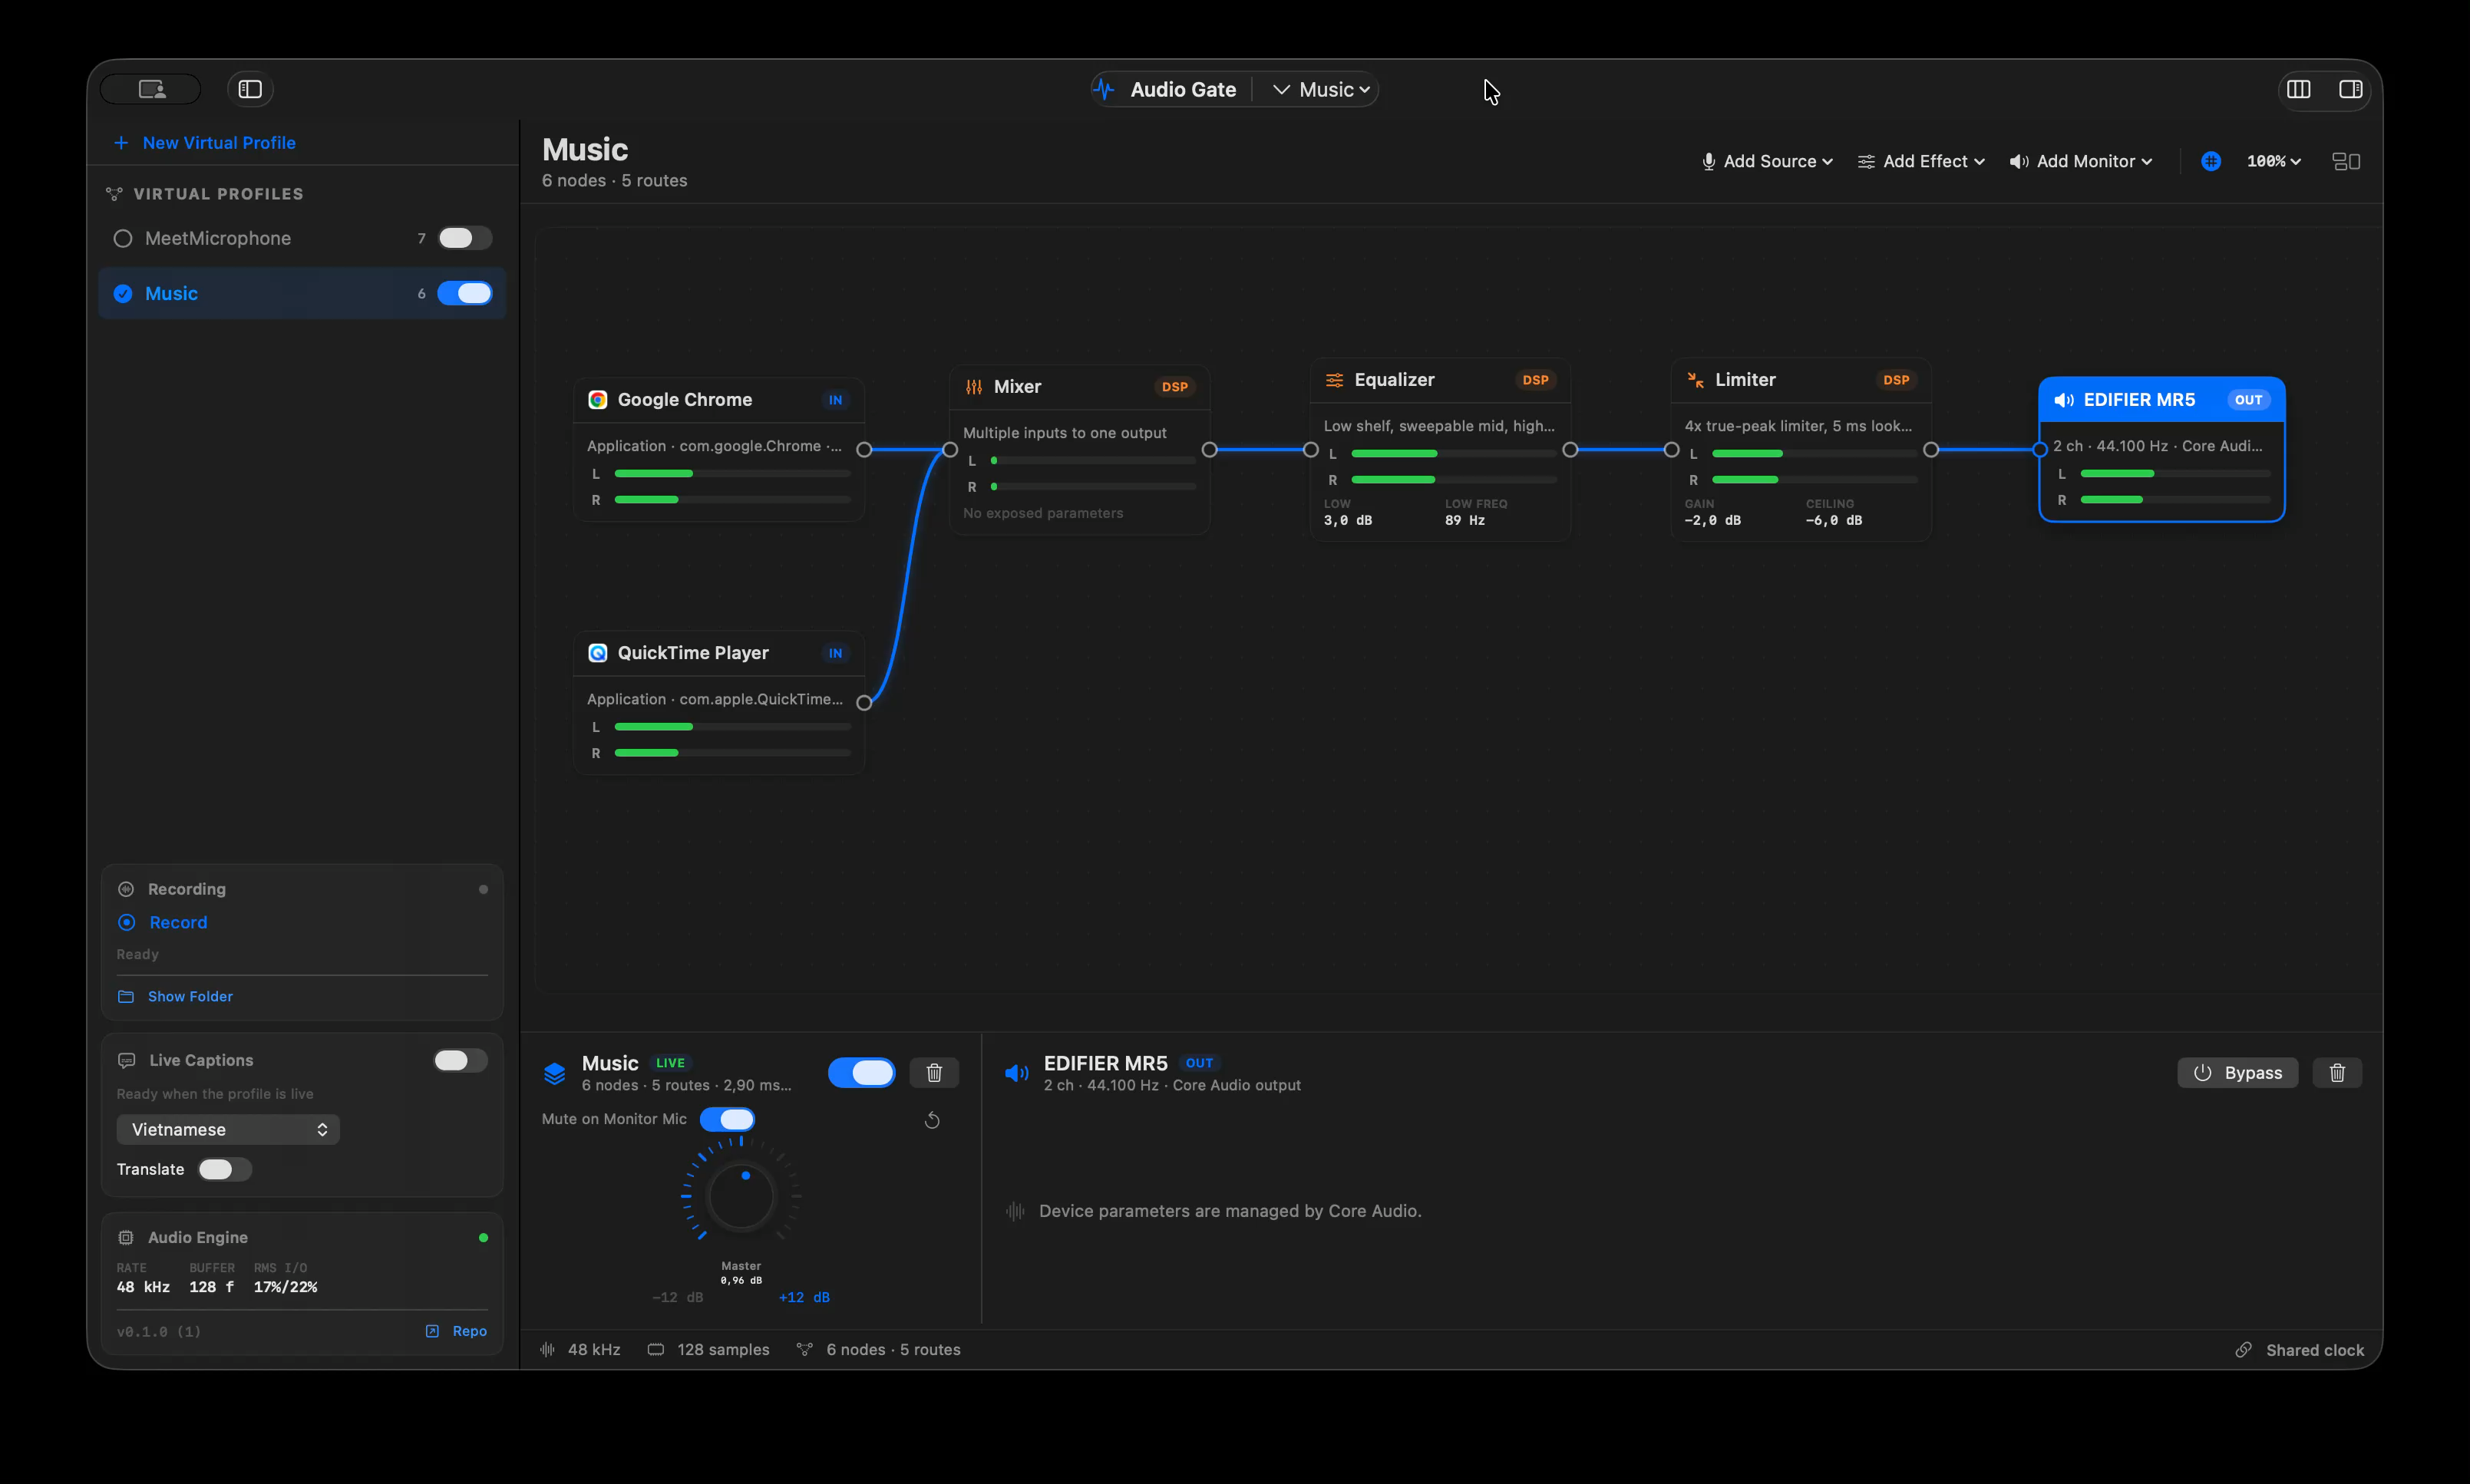
Task: Click the Equalizer LOW 3,0 dB value
Action: coord(1348,521)
